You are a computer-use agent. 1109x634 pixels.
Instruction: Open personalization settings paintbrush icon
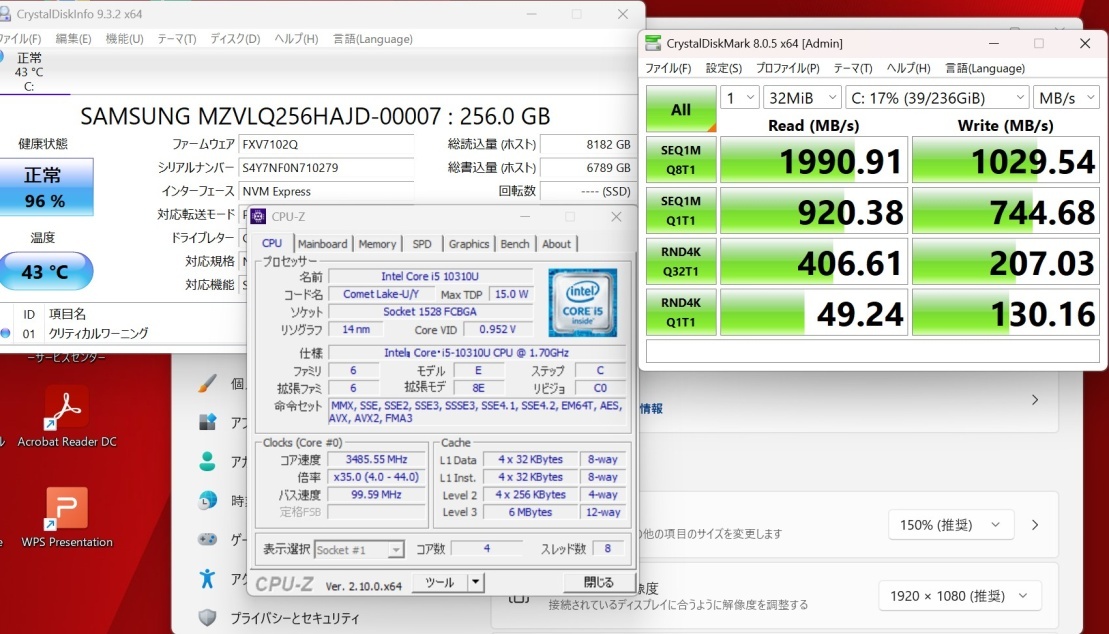[x=207, y=384]
